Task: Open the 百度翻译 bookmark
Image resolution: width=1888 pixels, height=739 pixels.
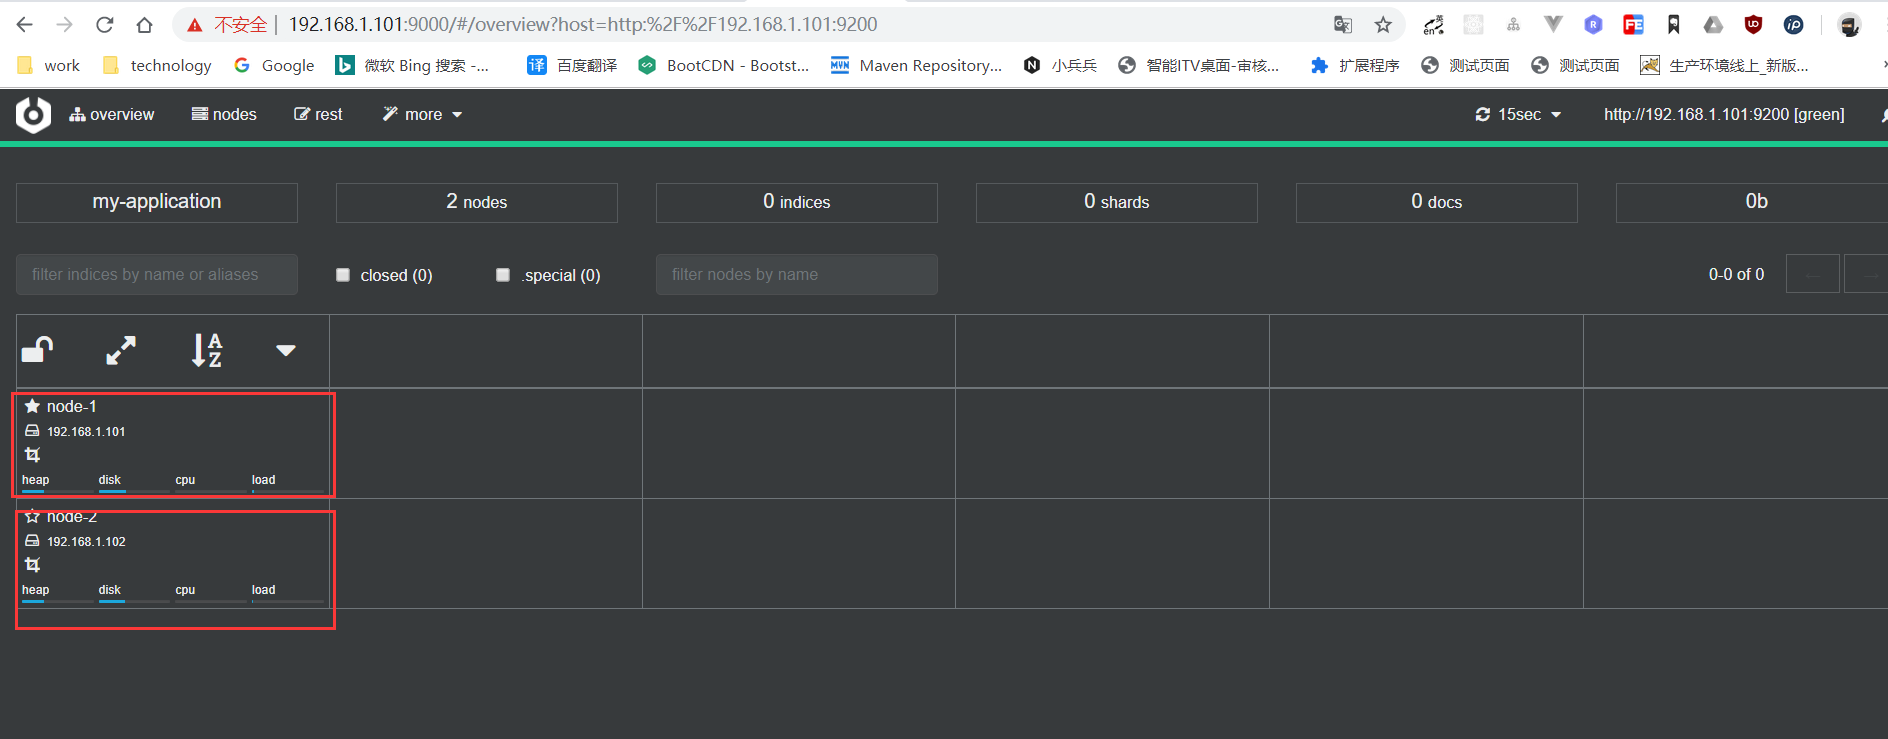Action: tap(572, 66)
